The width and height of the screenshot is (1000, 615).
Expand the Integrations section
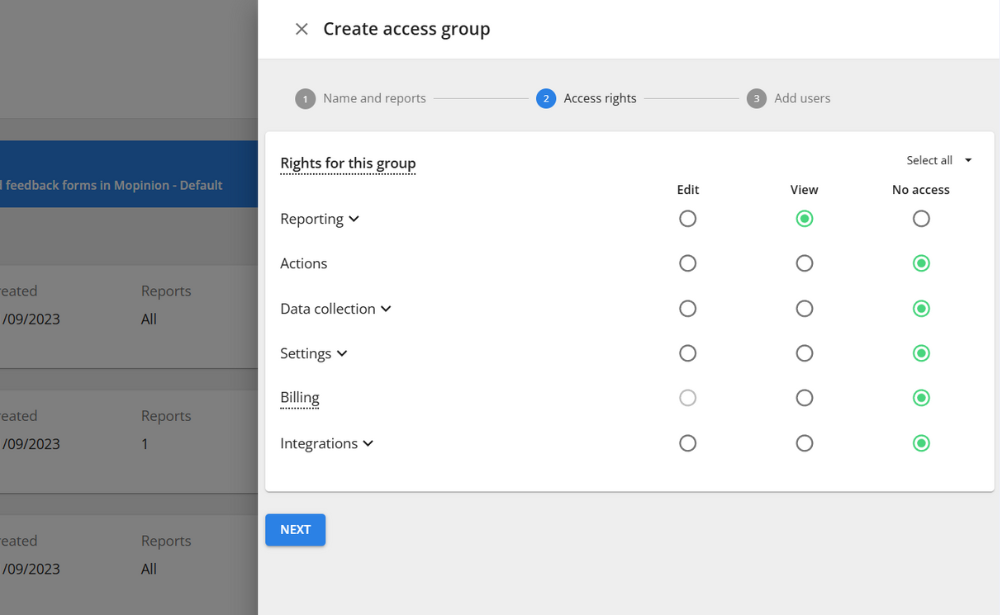367,443
